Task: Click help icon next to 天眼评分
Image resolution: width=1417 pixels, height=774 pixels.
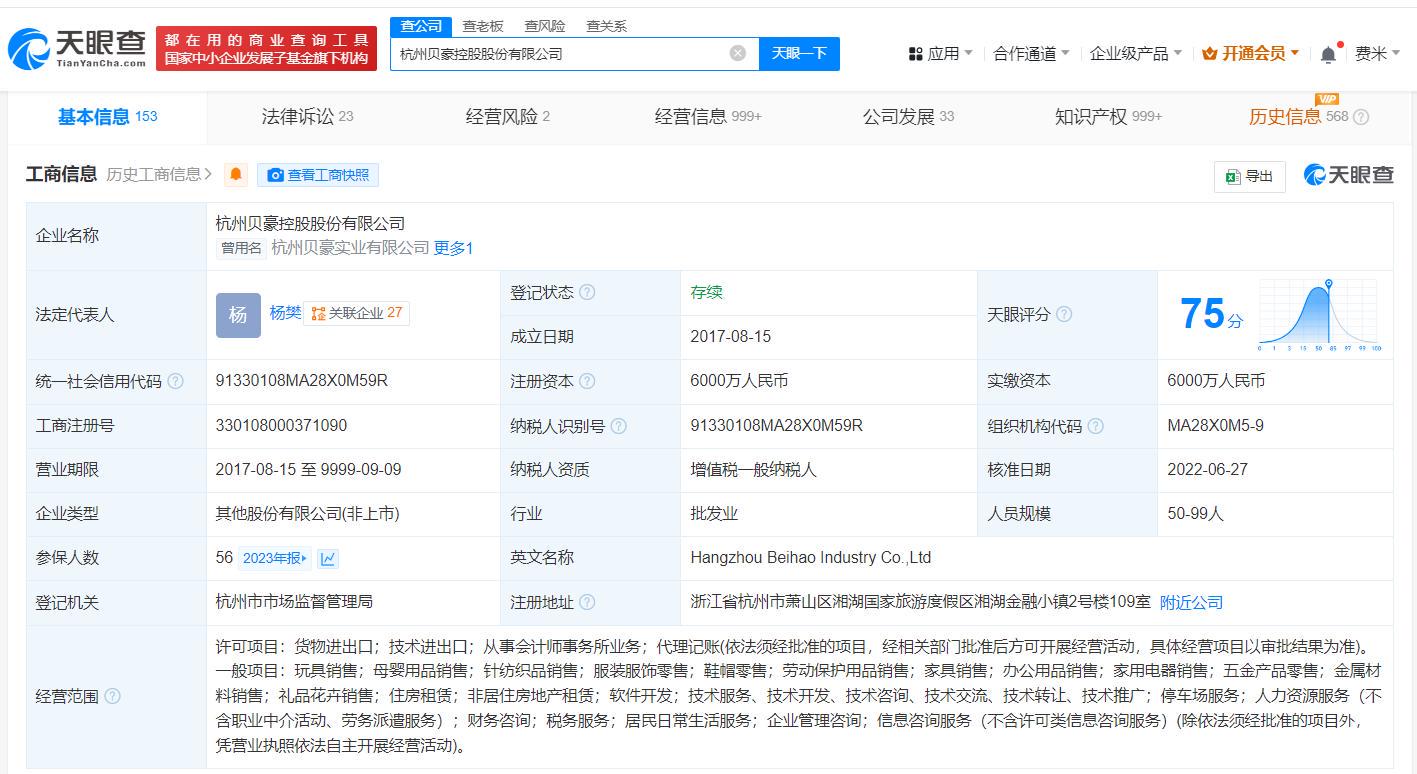Action: click(x=1064, y=314)
